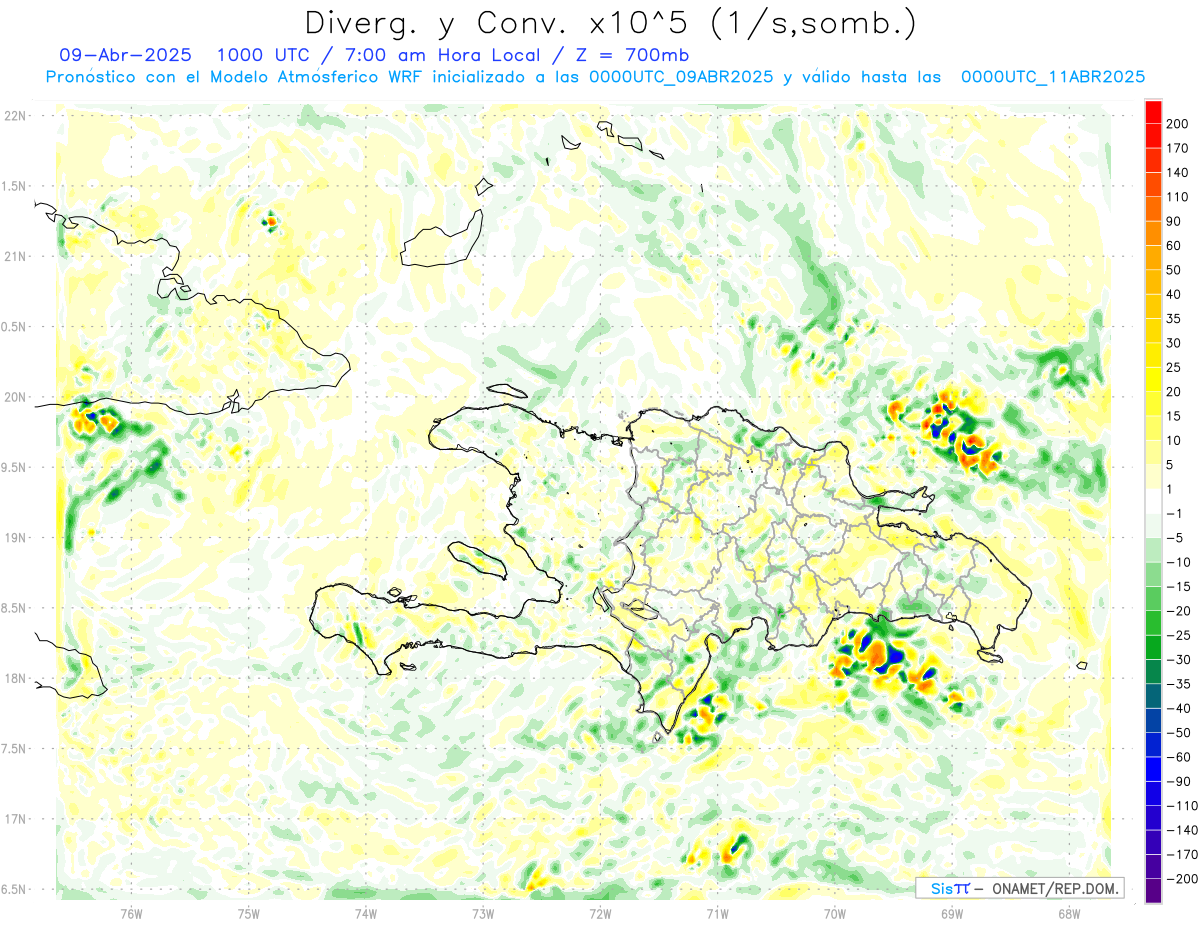Click the -200 value on color scale
The image size is (1200, 927).
1181,879
